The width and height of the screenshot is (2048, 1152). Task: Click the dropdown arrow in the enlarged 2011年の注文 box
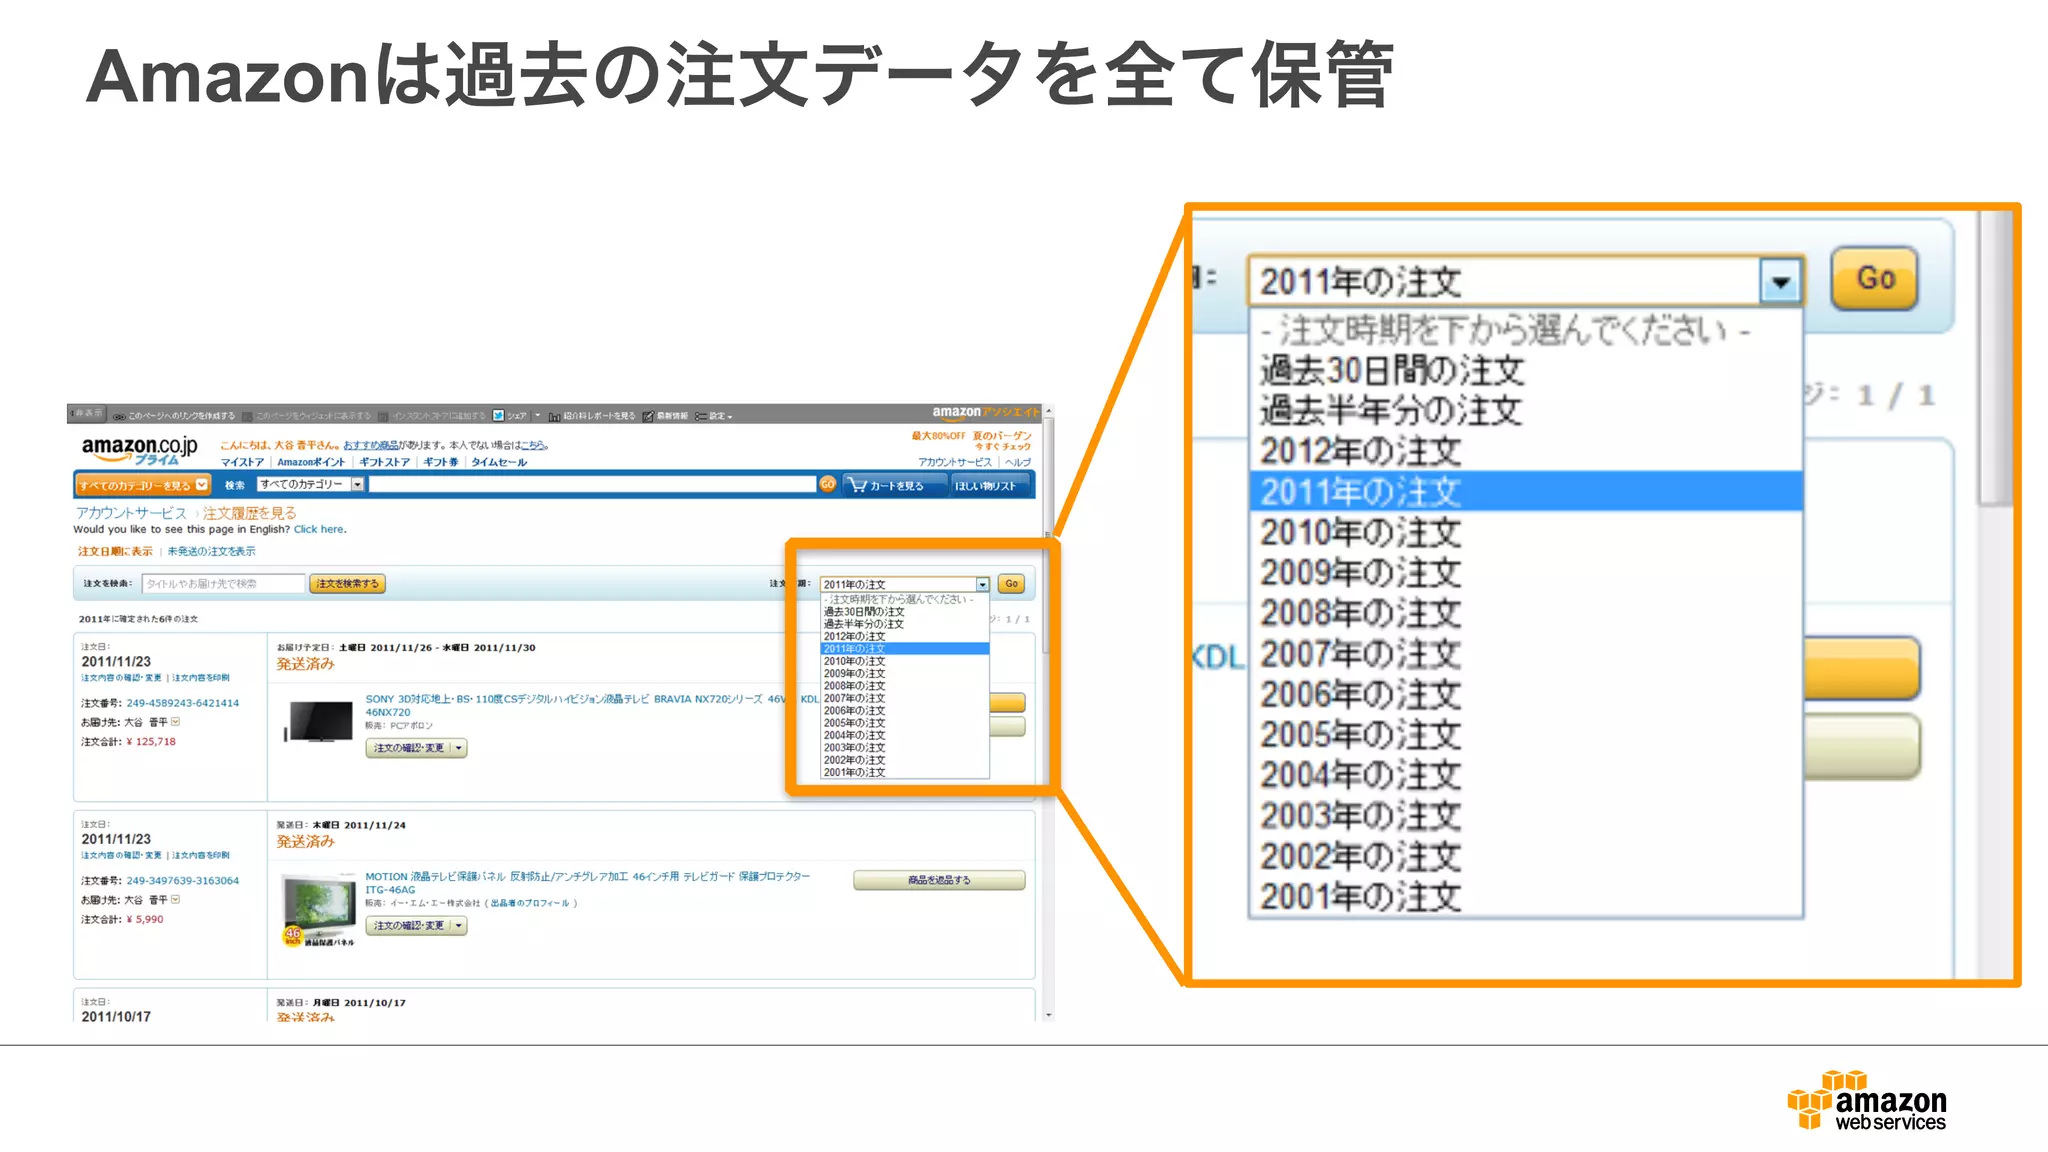[1780, 282]
